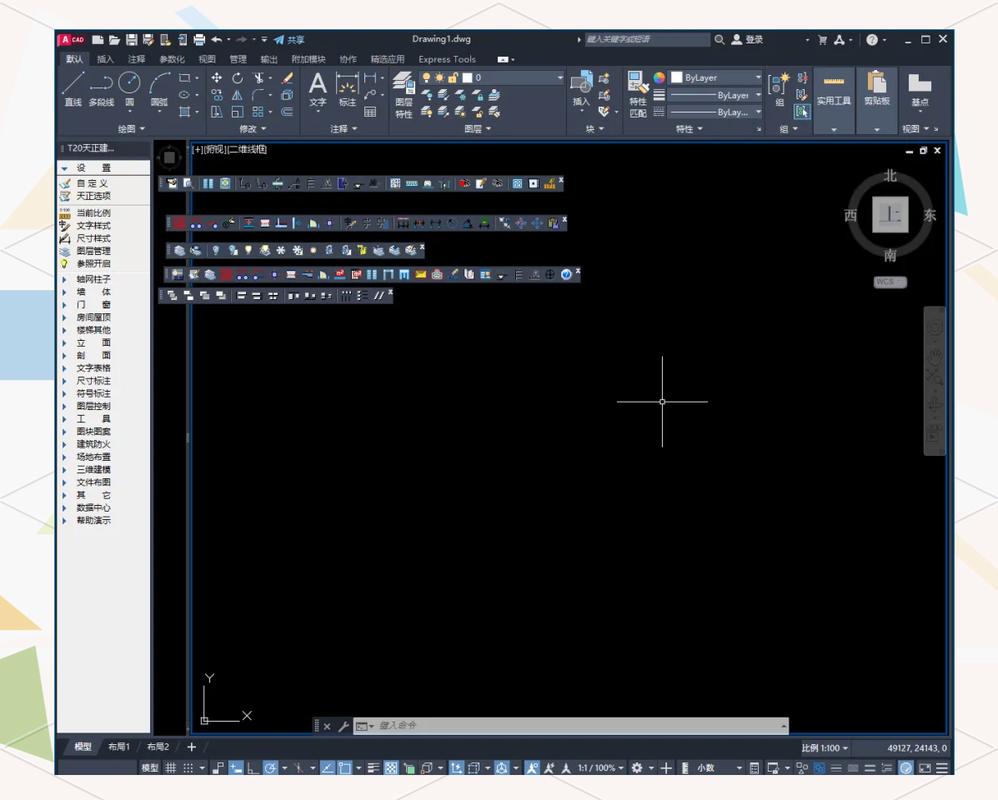Click the Erase tool icon
The width and height of the screenshot is (998, 800).
(x=287, y=78)
